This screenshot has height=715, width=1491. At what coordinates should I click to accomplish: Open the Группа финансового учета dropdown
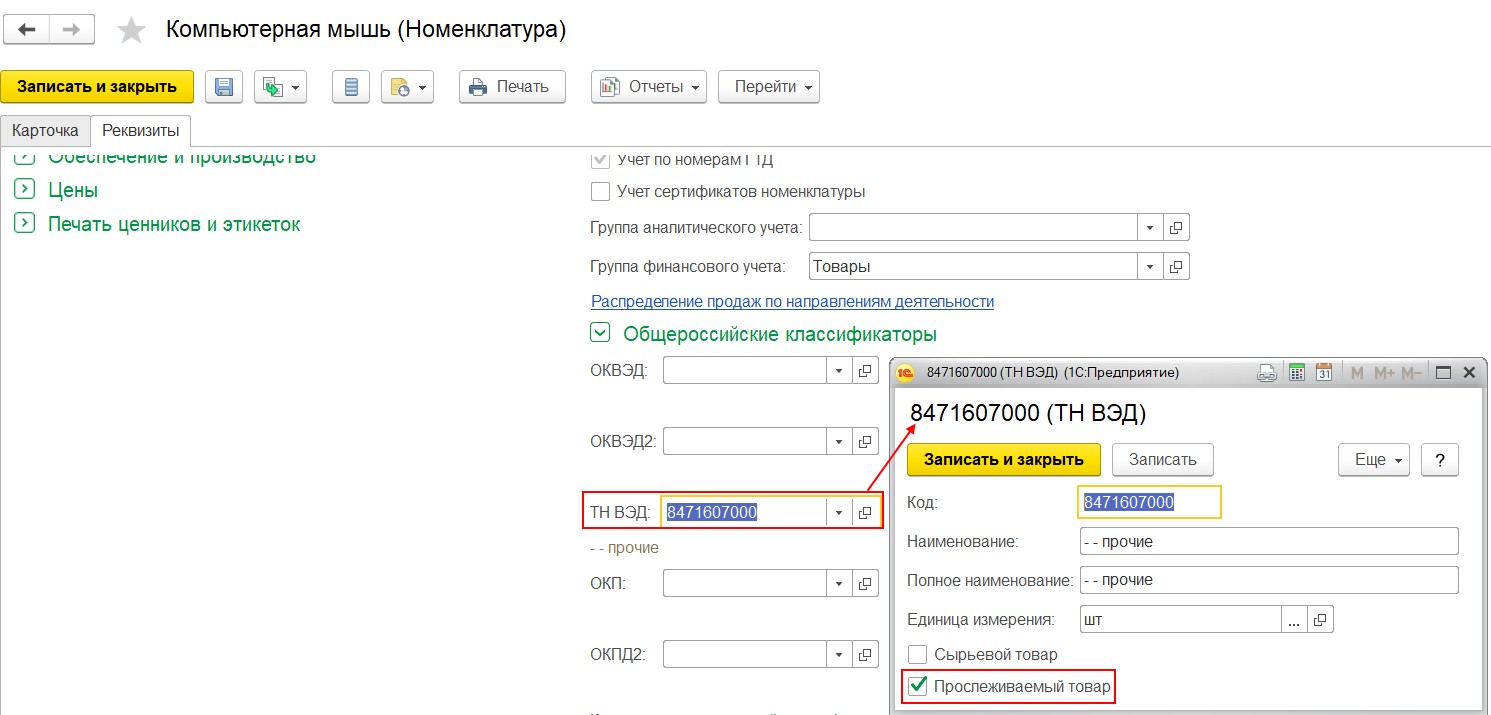pyautogui.click(x=1150, y=267)
